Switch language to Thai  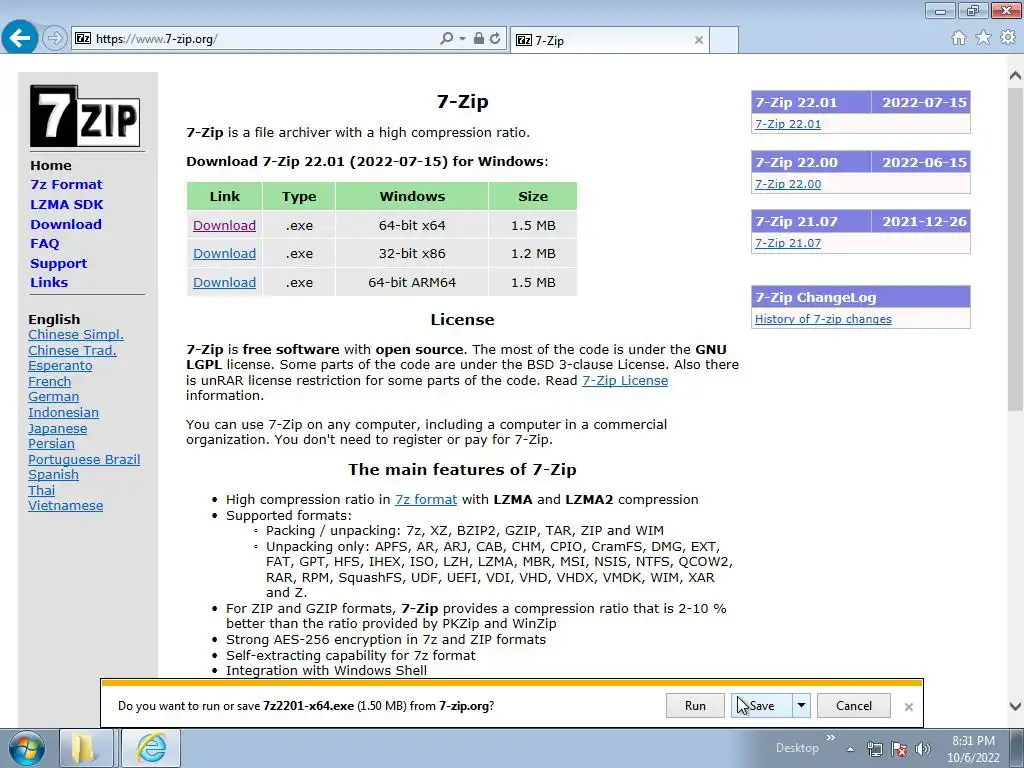click(42, 490)
